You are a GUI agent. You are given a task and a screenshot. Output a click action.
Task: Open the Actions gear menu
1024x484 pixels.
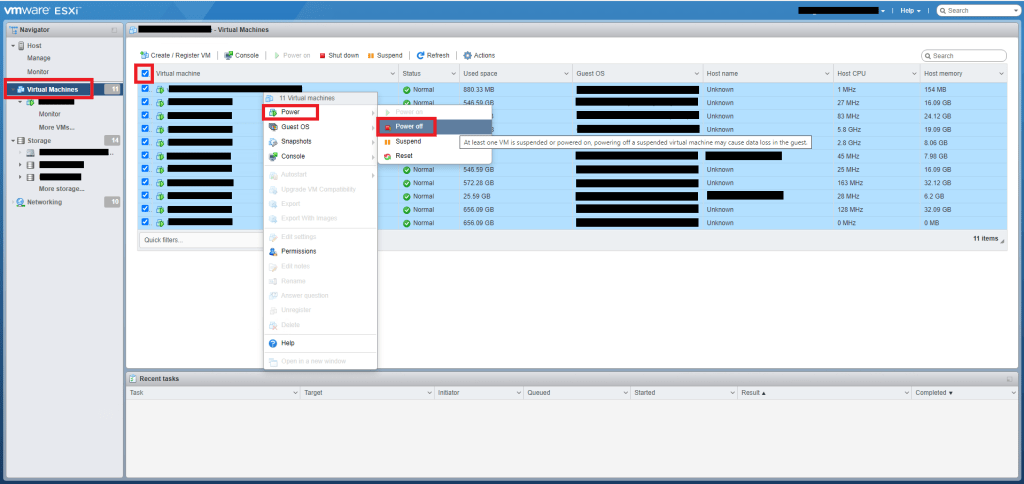tap(467, 55)
